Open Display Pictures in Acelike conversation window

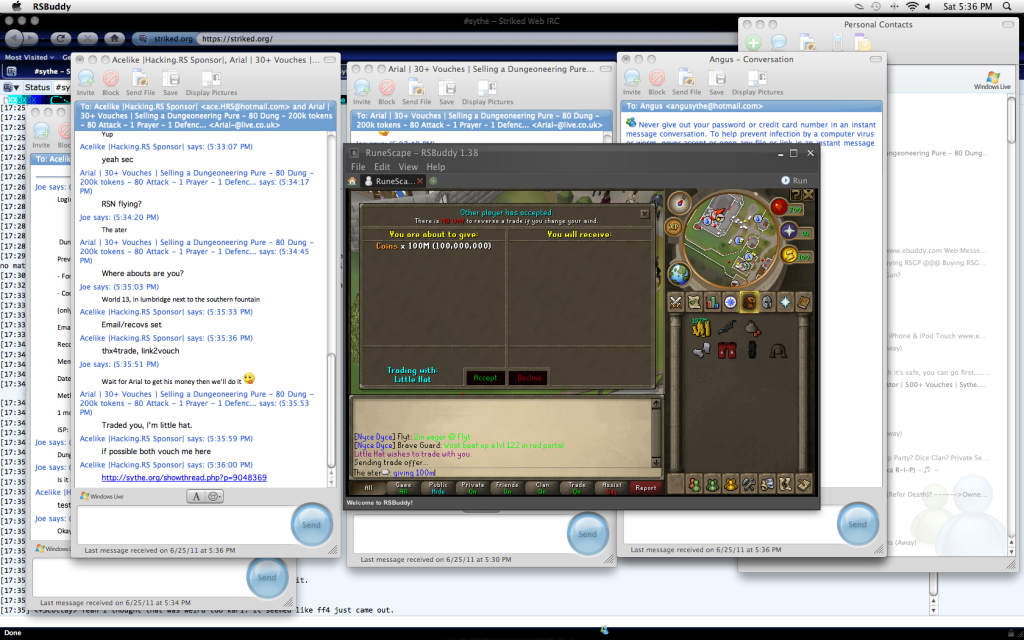212,83
